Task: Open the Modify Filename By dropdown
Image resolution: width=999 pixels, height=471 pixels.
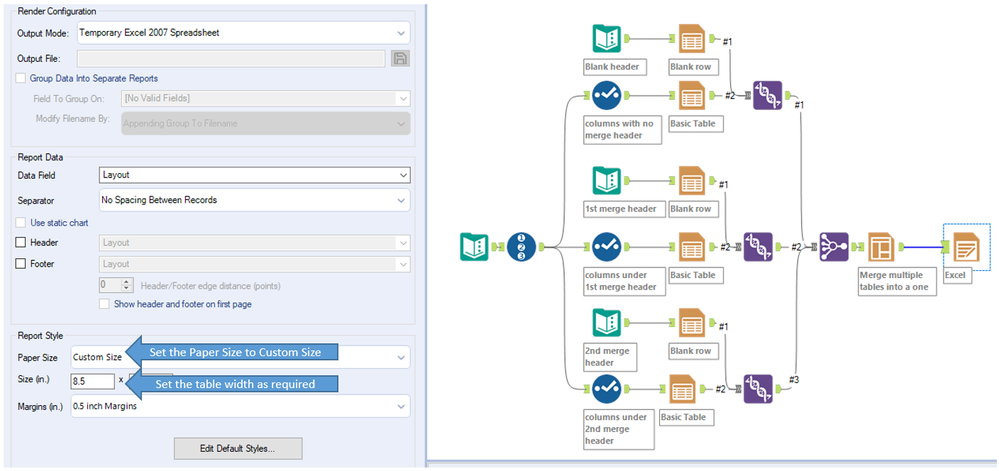Action: tap(265, 123)
